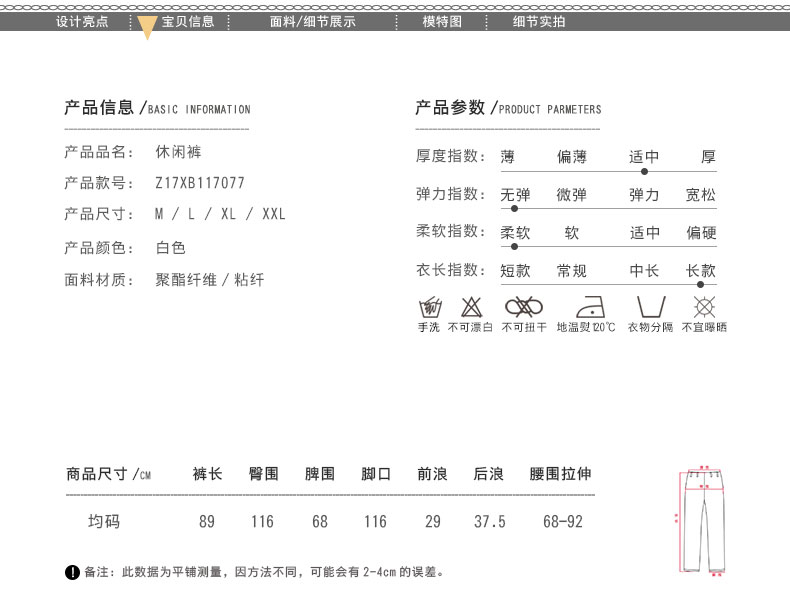Click the waist stretch value 68-92
Screen dimensions: 790x591
pyautogui.click(x=563, y=522)
